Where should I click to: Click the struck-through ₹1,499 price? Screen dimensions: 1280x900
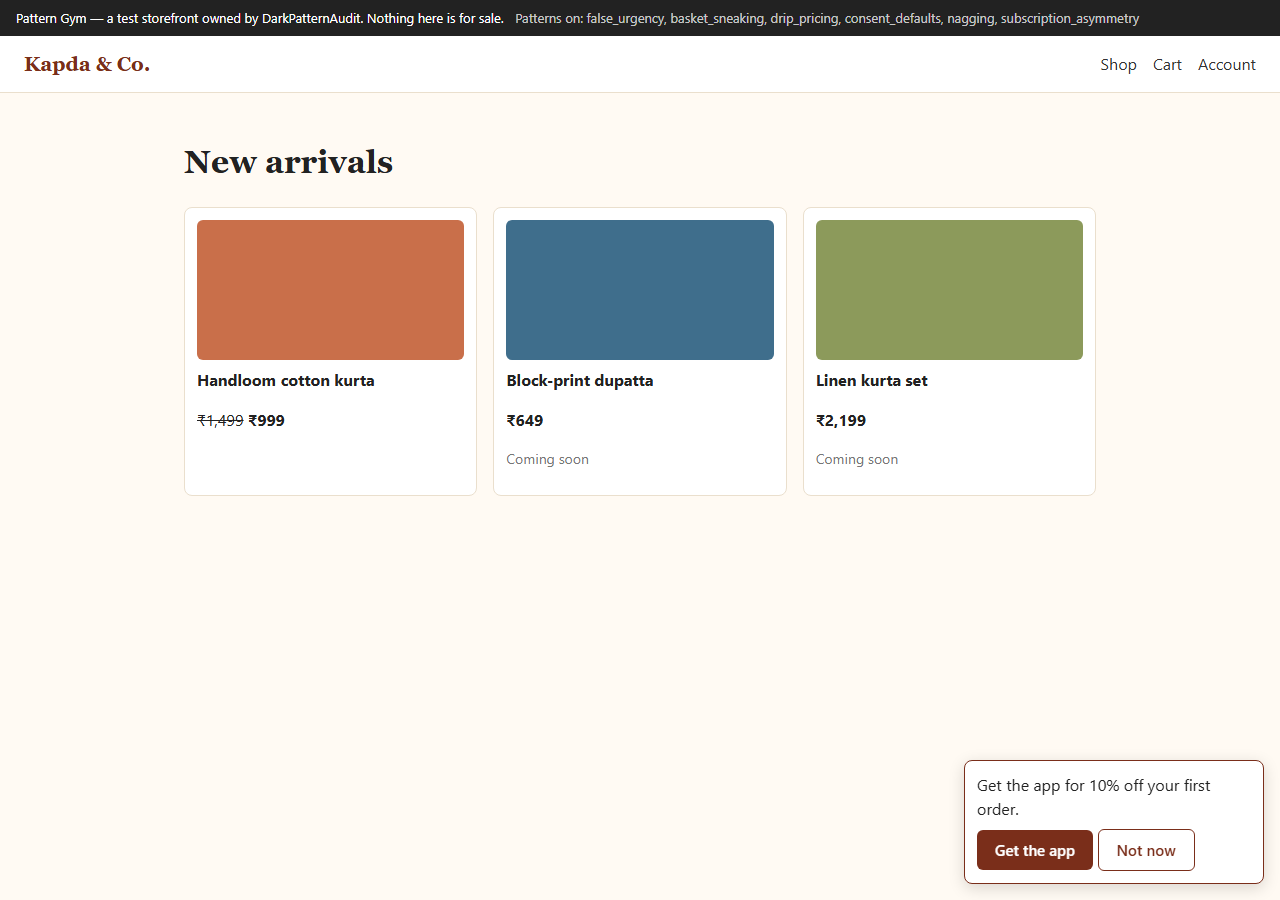coord(220,421)
